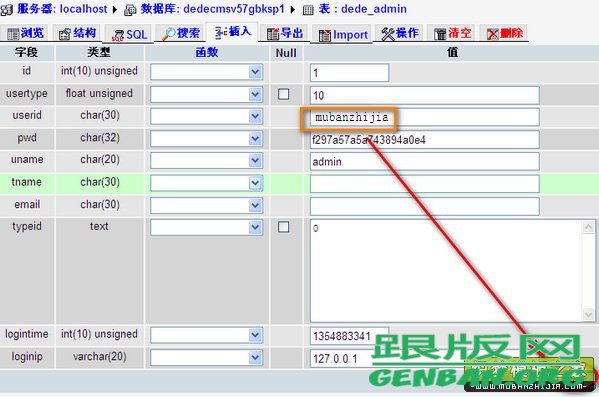Click the 'char(32)' type cell

(x=100, y=138)
